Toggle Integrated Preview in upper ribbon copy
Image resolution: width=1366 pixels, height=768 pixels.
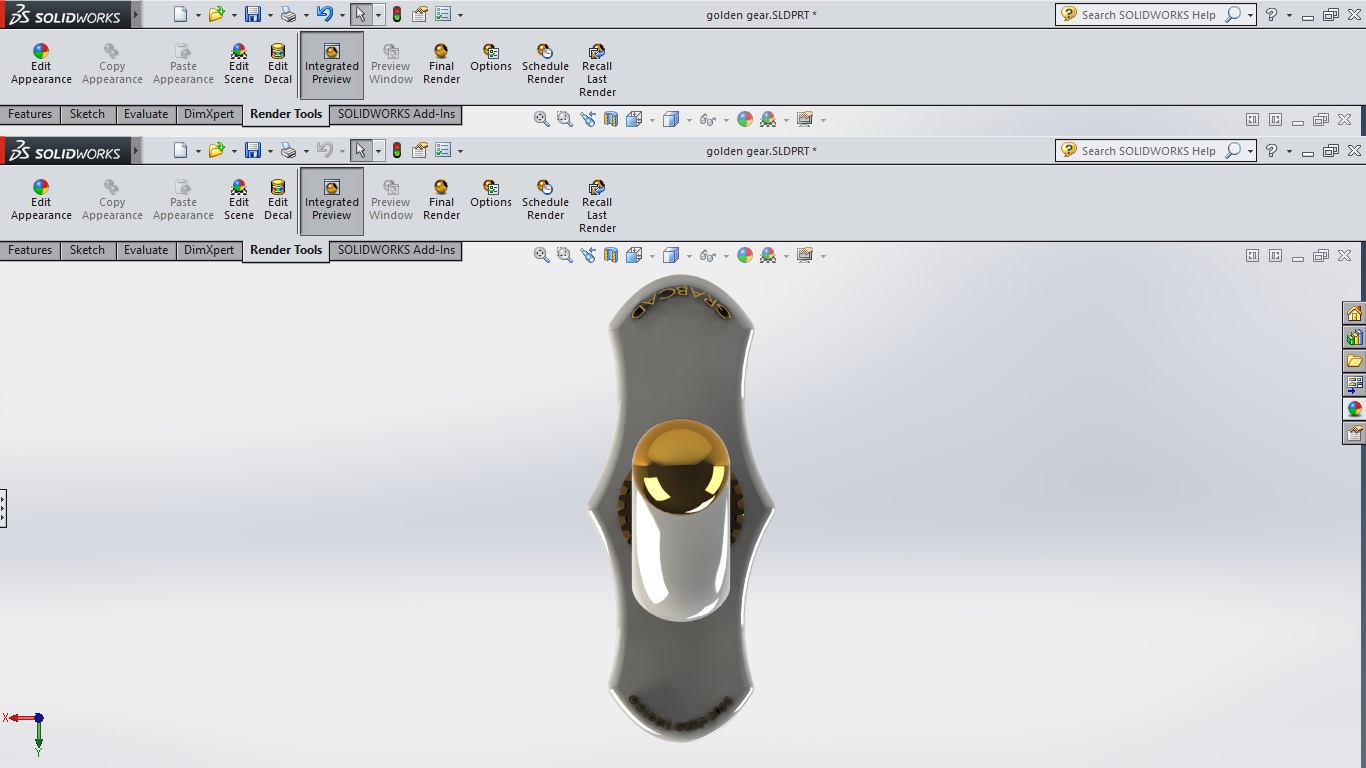332,65
